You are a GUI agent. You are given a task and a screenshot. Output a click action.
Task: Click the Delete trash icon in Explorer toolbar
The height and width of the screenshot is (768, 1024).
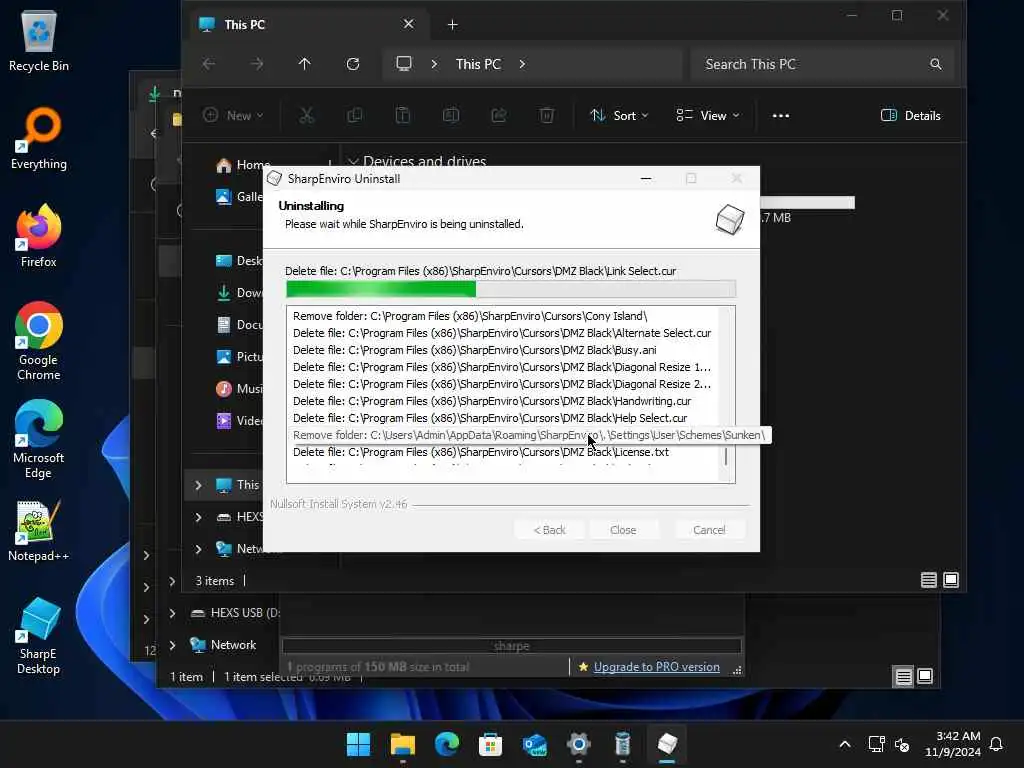[547, 116]
